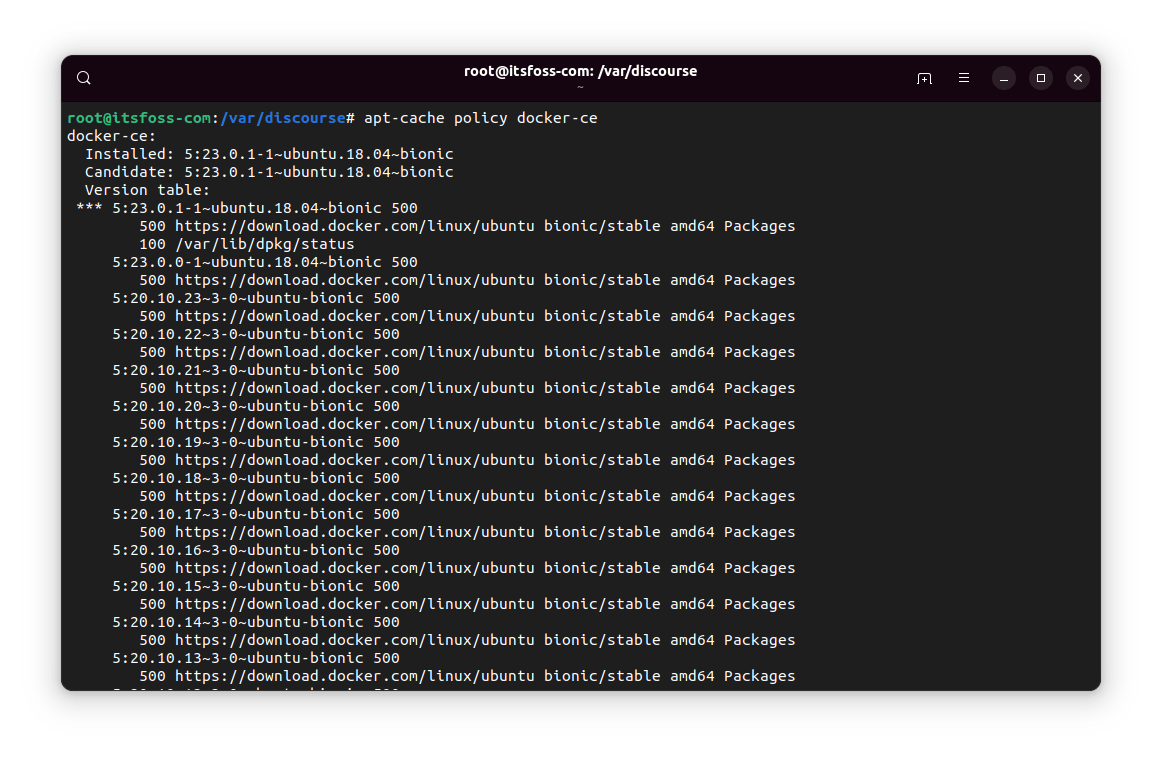The width and height of the screenshot is (1162, 758).
Task: Close the terminal window
Action: click(1077, 78)
